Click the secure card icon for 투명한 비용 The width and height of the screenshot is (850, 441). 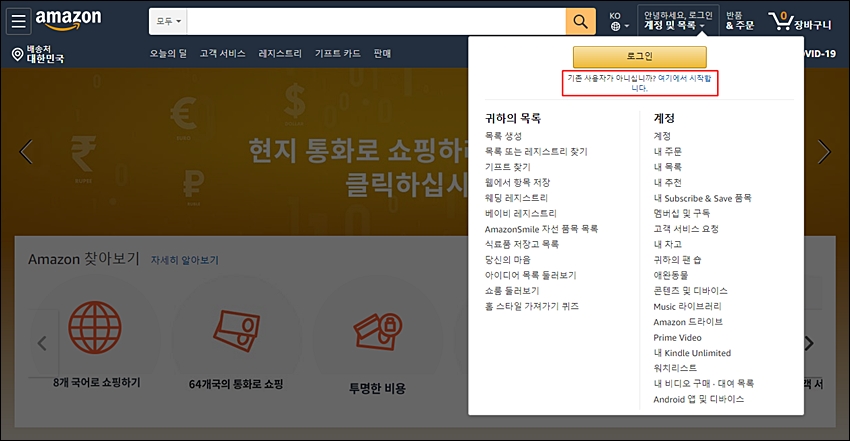pyautogui.click(x=378, y=331)
